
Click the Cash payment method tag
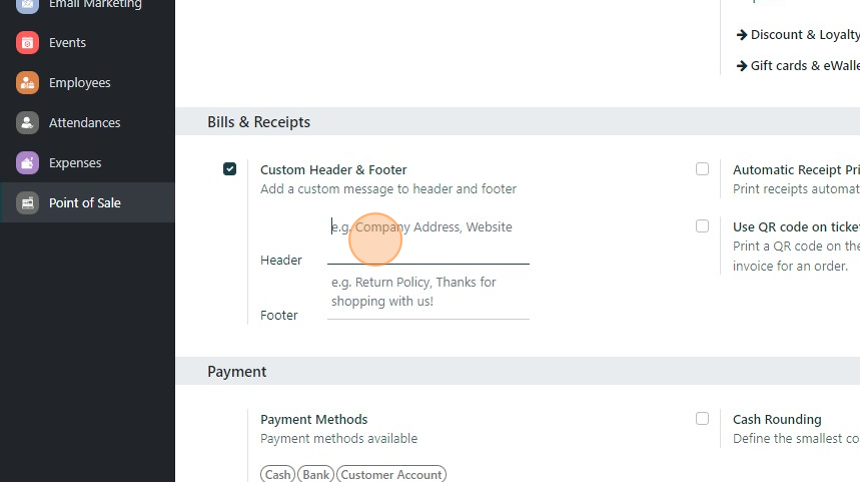click(278, 474)
